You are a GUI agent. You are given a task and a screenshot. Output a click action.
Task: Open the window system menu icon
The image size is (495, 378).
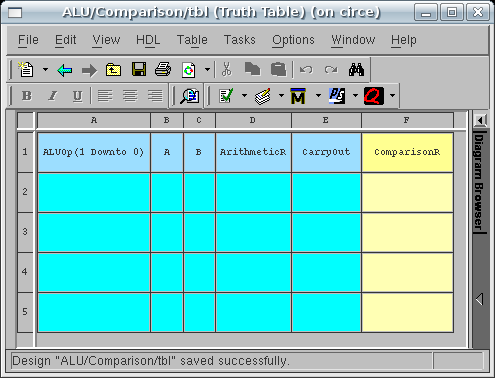(x=15, y=13)
